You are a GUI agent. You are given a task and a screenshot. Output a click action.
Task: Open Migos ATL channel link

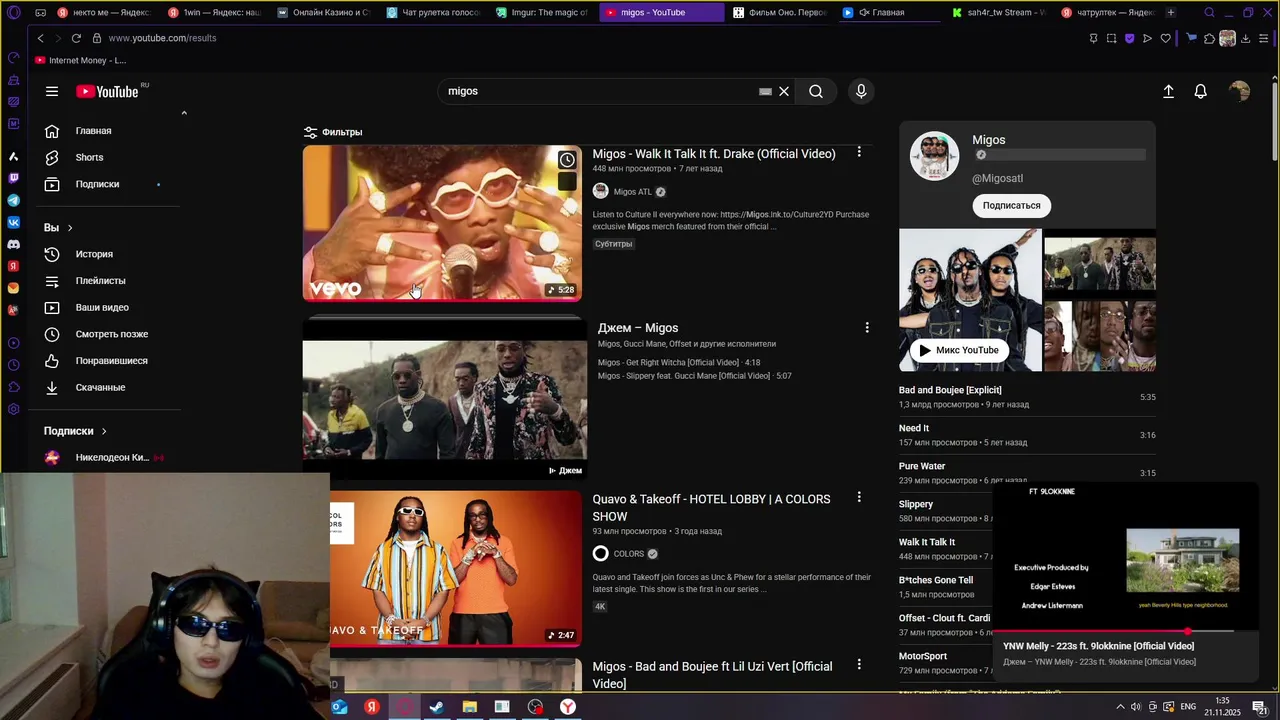point(632,192)
